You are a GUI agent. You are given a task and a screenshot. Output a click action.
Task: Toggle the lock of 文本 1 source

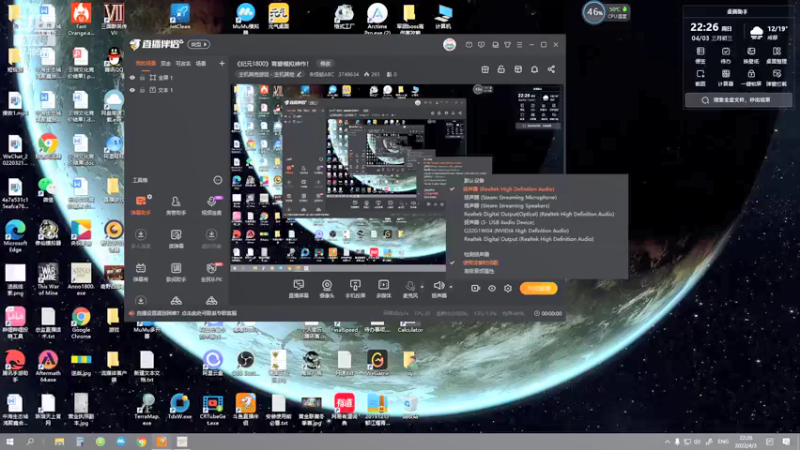pos(142,90)
